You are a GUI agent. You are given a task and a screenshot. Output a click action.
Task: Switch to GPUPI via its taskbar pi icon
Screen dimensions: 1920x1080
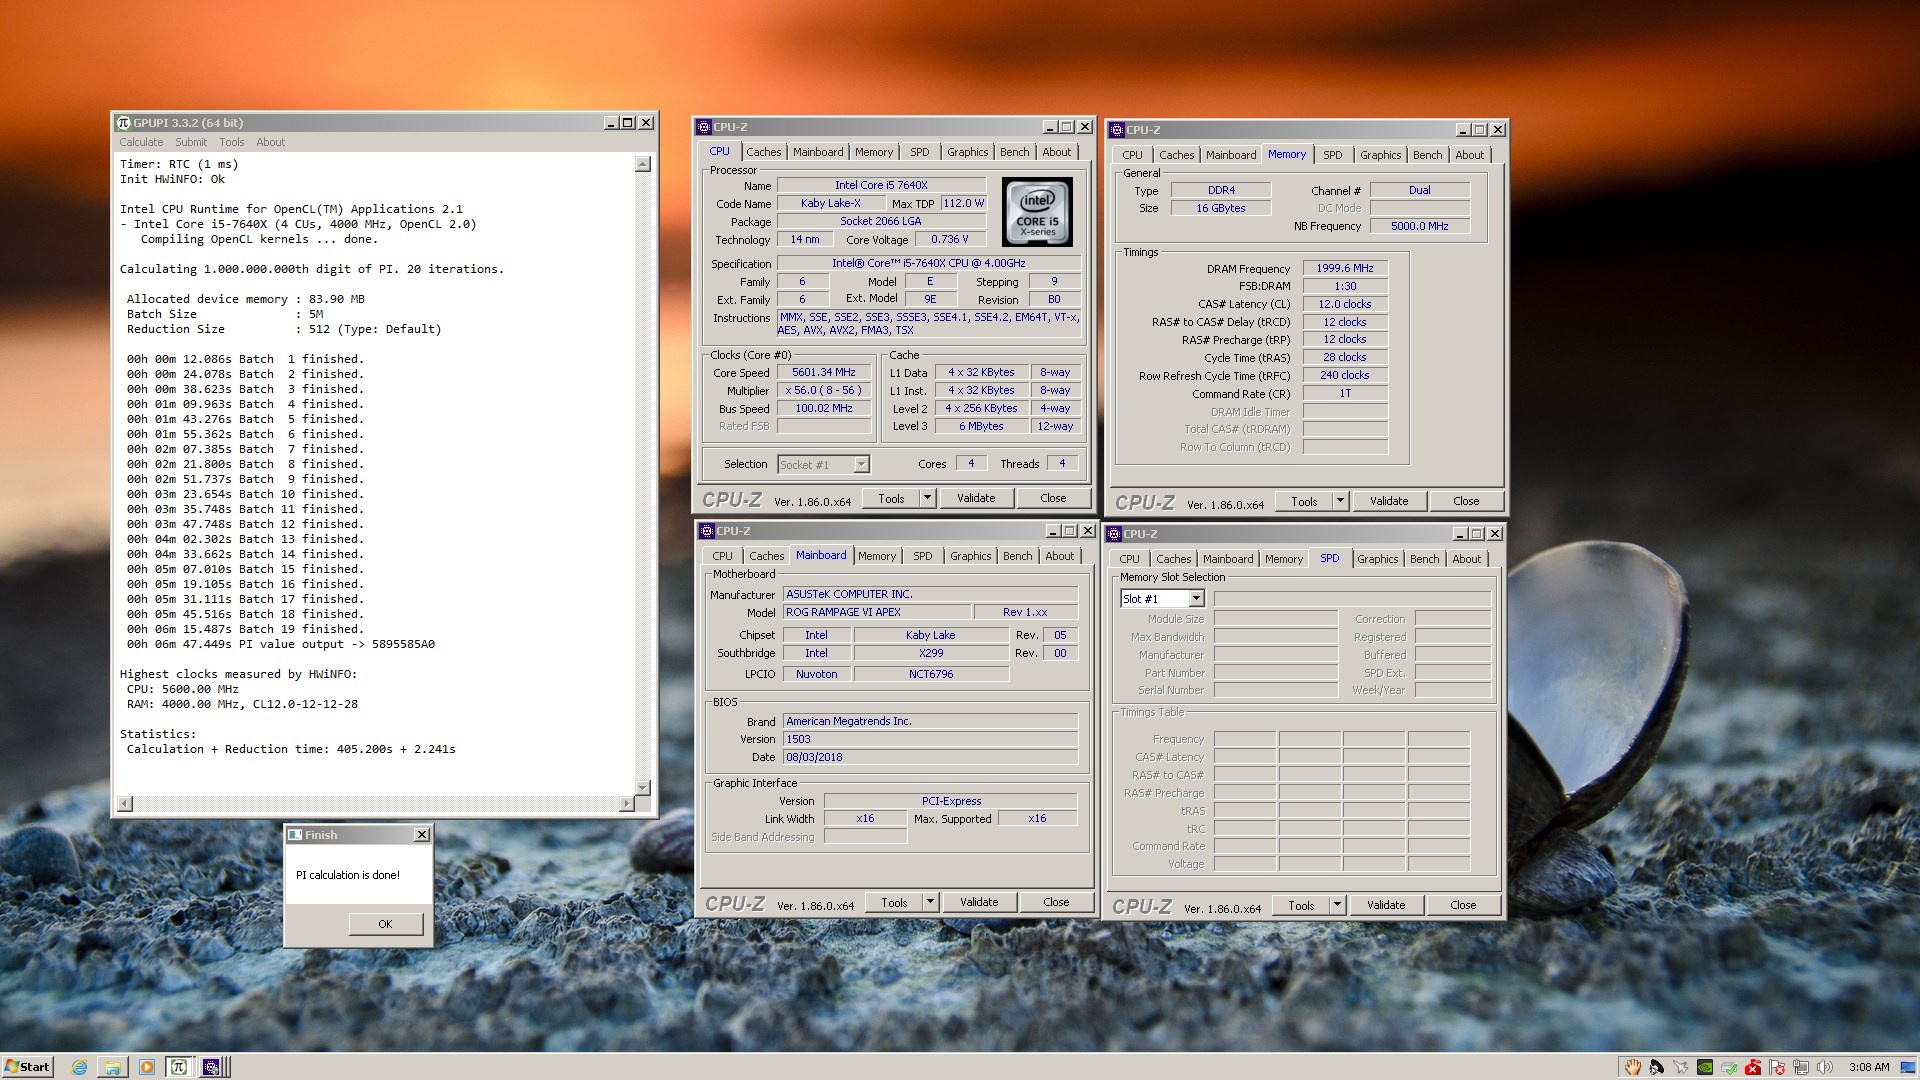tap(179, 1067)
